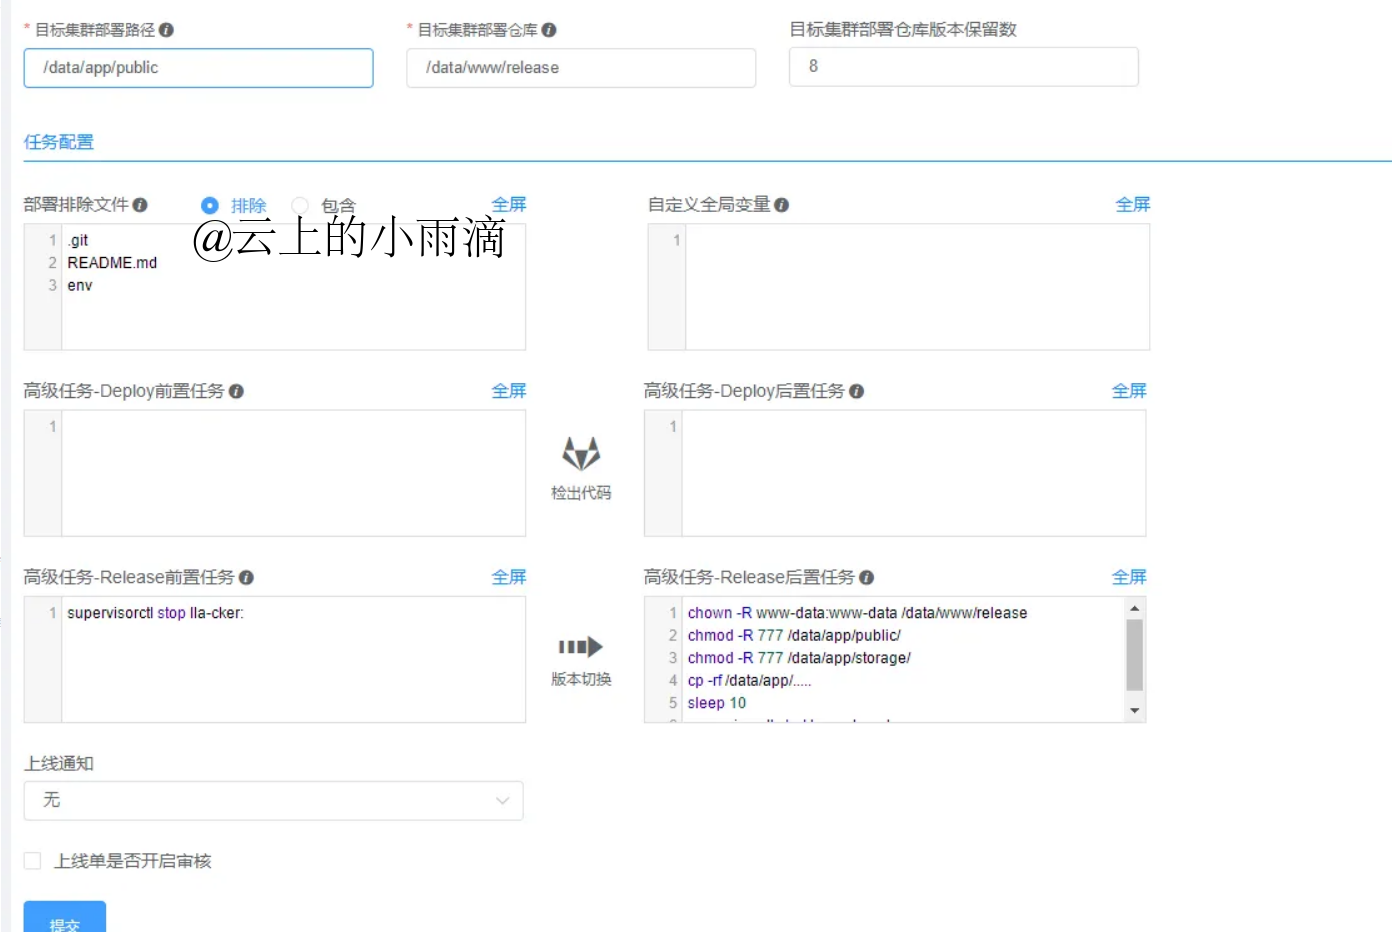Screen dimensions: 1392x932
Task: Click scroll down arrow in Release后置任务 editor
Action: pos(1134,711)
